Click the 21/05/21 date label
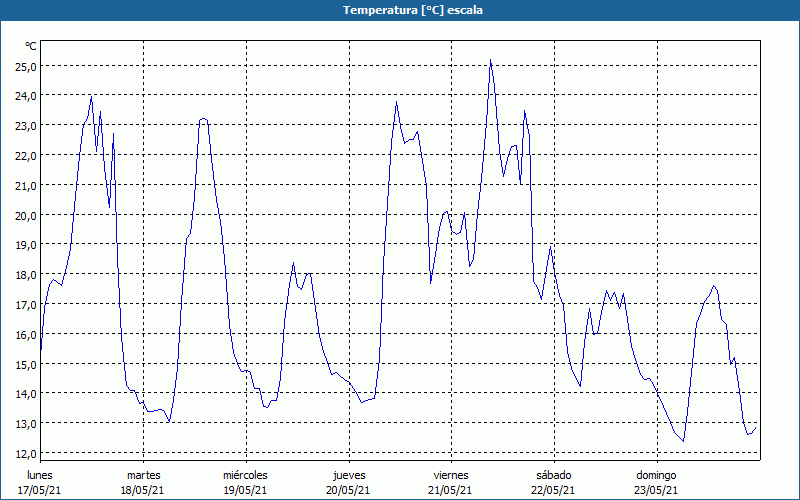This screenshot has height=500, width=800. 451,490
